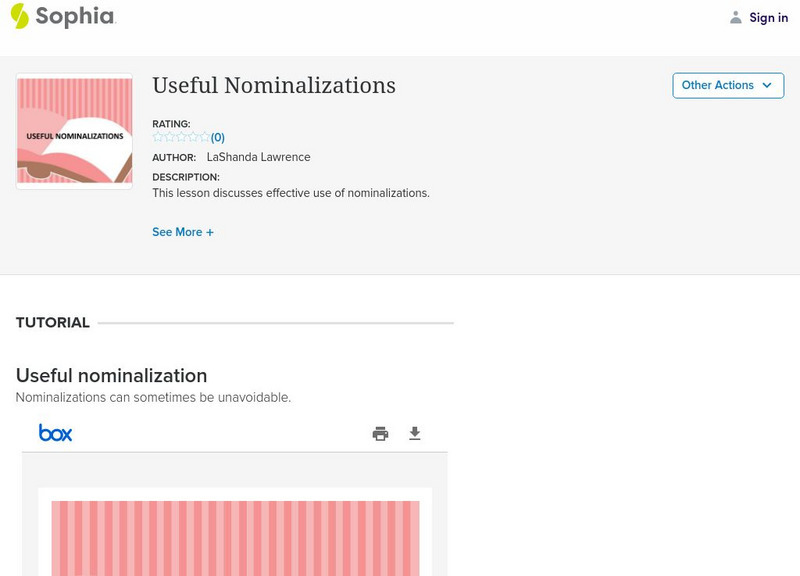Screen dimensions: 800x576
Task: Click the Useful Nominalizations cover thumbnail
Action: tap(74, 130)
